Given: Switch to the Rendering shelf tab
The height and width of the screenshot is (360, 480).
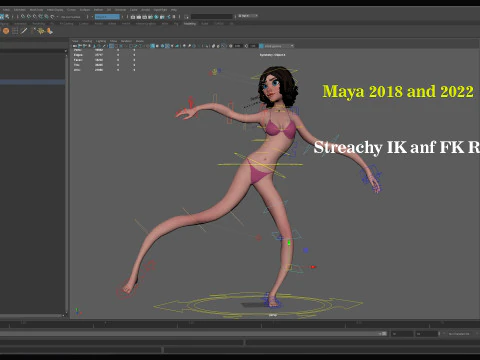Looking at the screenshot, I should tap(39, 24).
